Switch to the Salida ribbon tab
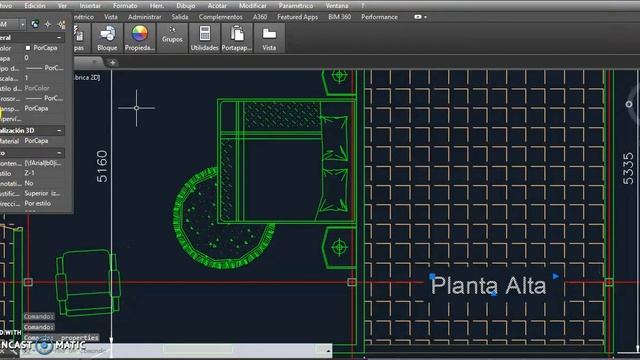The image size is (640, 360). tap(180, 17)
